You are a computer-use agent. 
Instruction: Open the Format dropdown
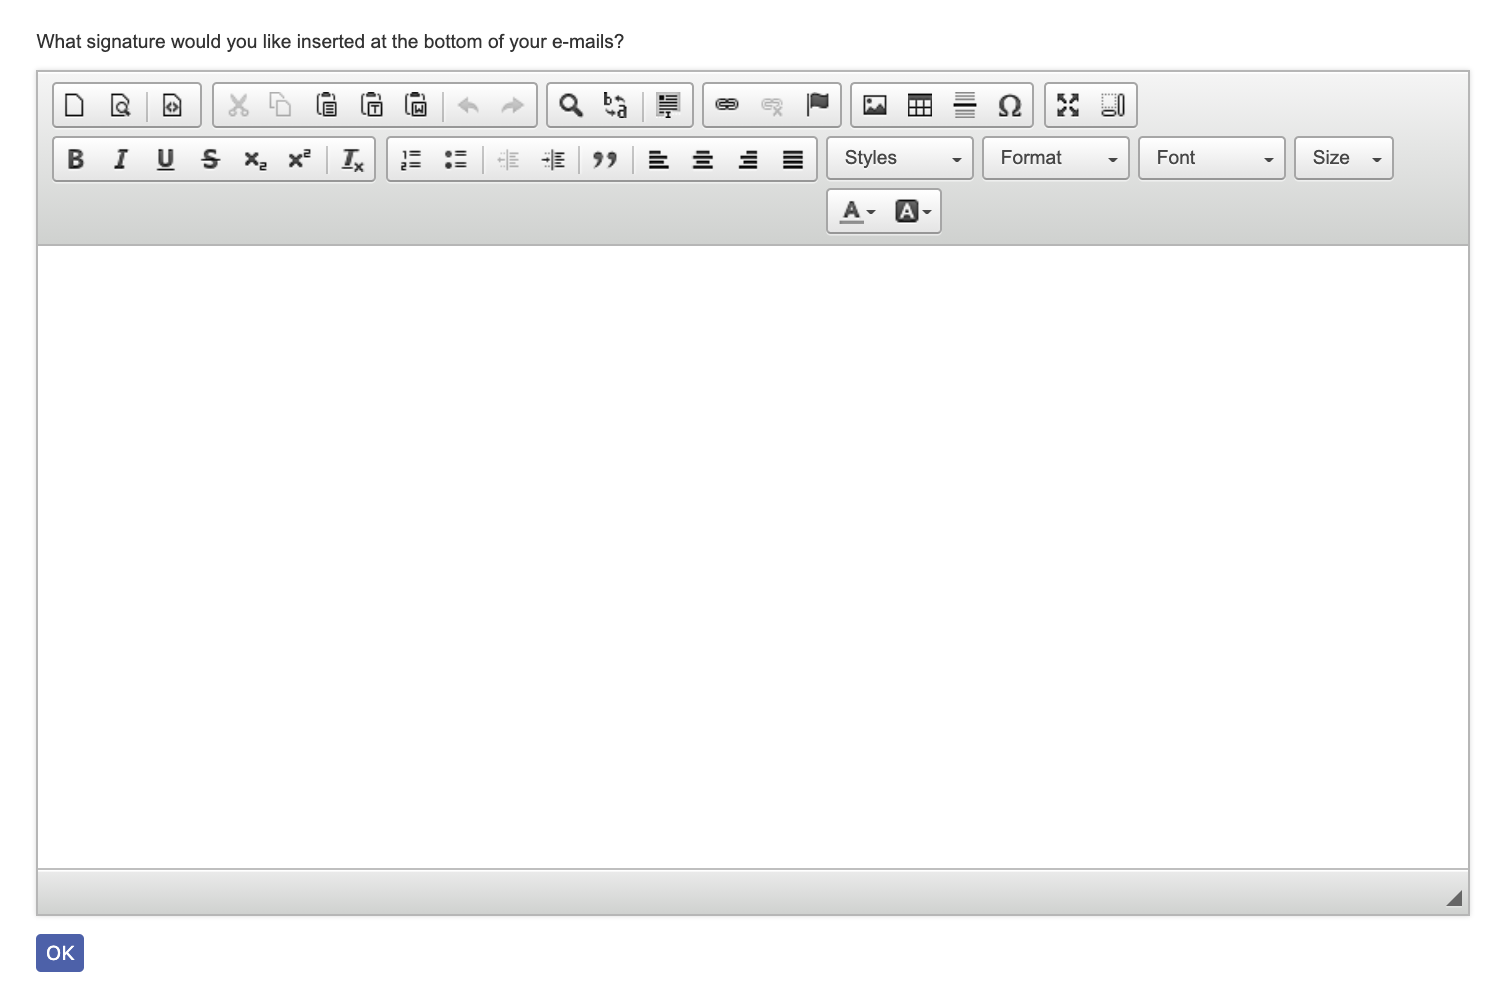point(1056,158)
